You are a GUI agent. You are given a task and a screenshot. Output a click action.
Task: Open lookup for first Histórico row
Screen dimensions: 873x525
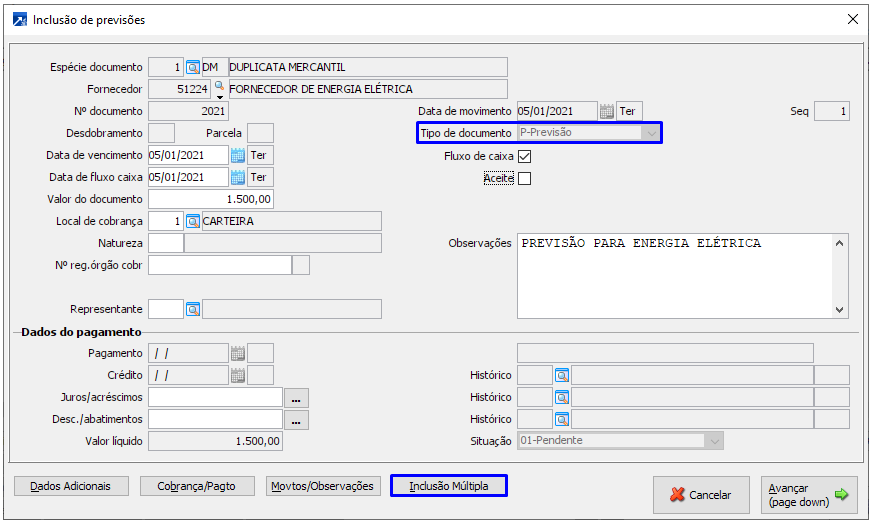click(562, 376)
